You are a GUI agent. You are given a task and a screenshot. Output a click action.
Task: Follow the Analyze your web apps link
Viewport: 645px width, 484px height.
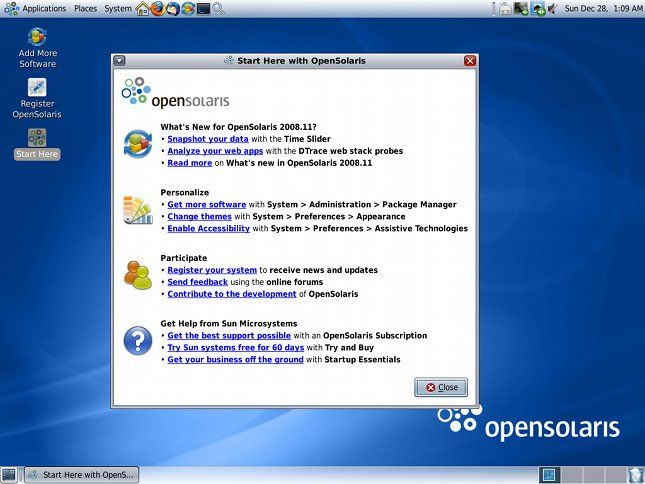click(x=215, y=151)
